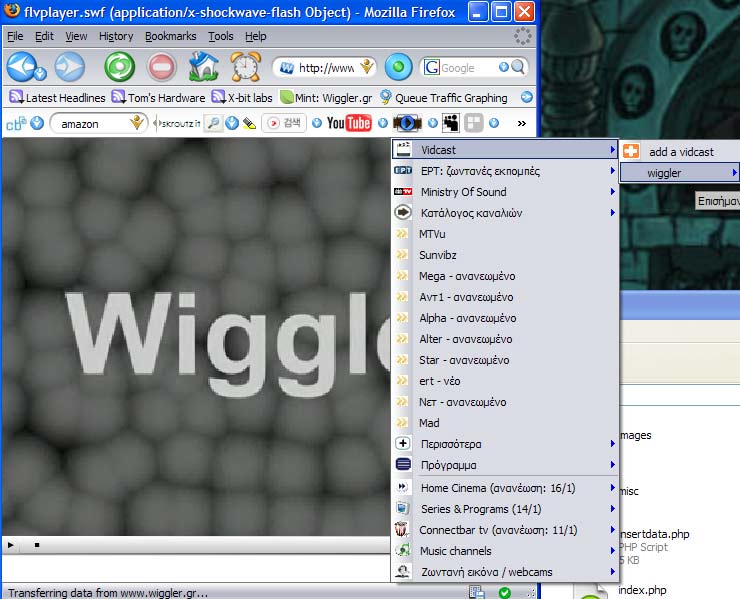
Task: Open the Tools menu
Action: tap(221, 36)
